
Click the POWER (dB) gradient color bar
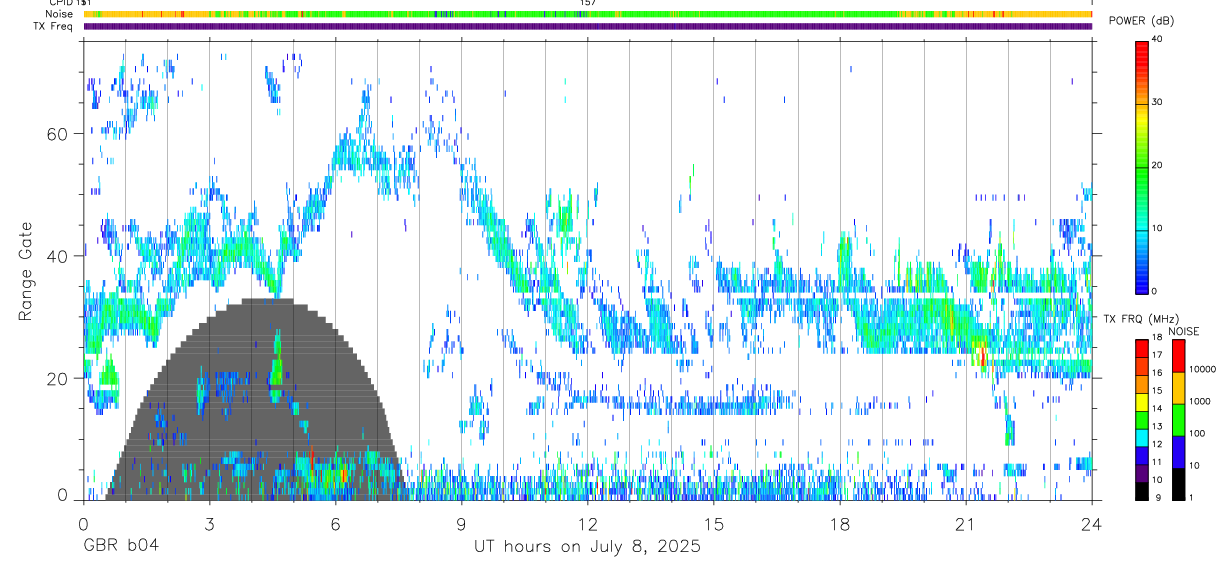(x=1142, y=166)
